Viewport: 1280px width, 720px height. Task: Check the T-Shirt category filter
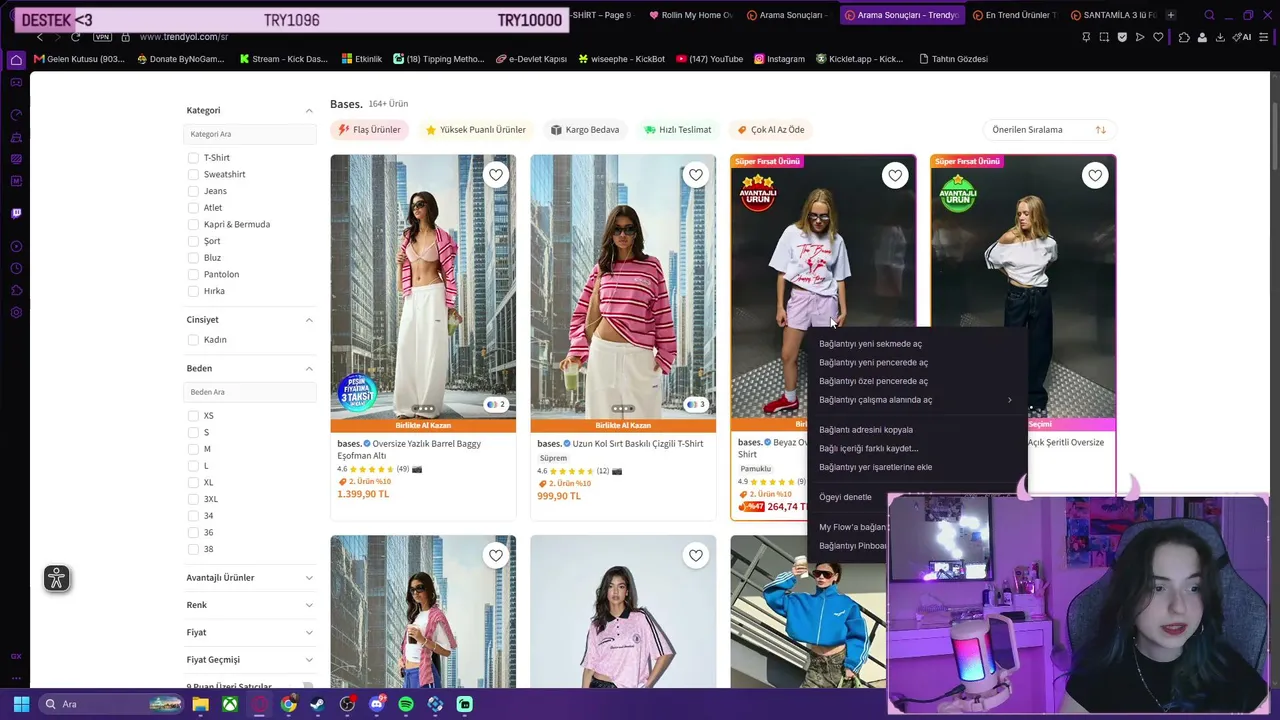coord(193,158)
